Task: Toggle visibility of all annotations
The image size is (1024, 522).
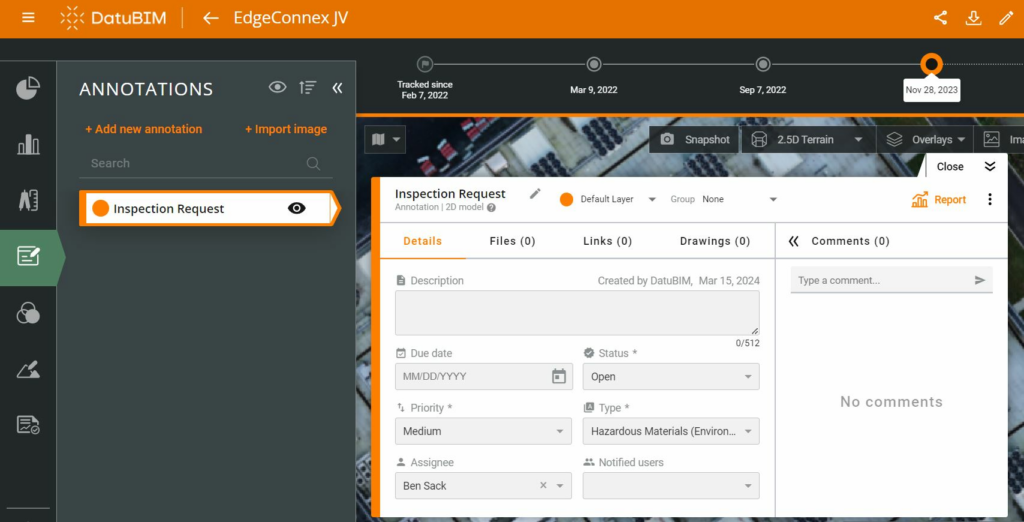Action: pos(278,87)
